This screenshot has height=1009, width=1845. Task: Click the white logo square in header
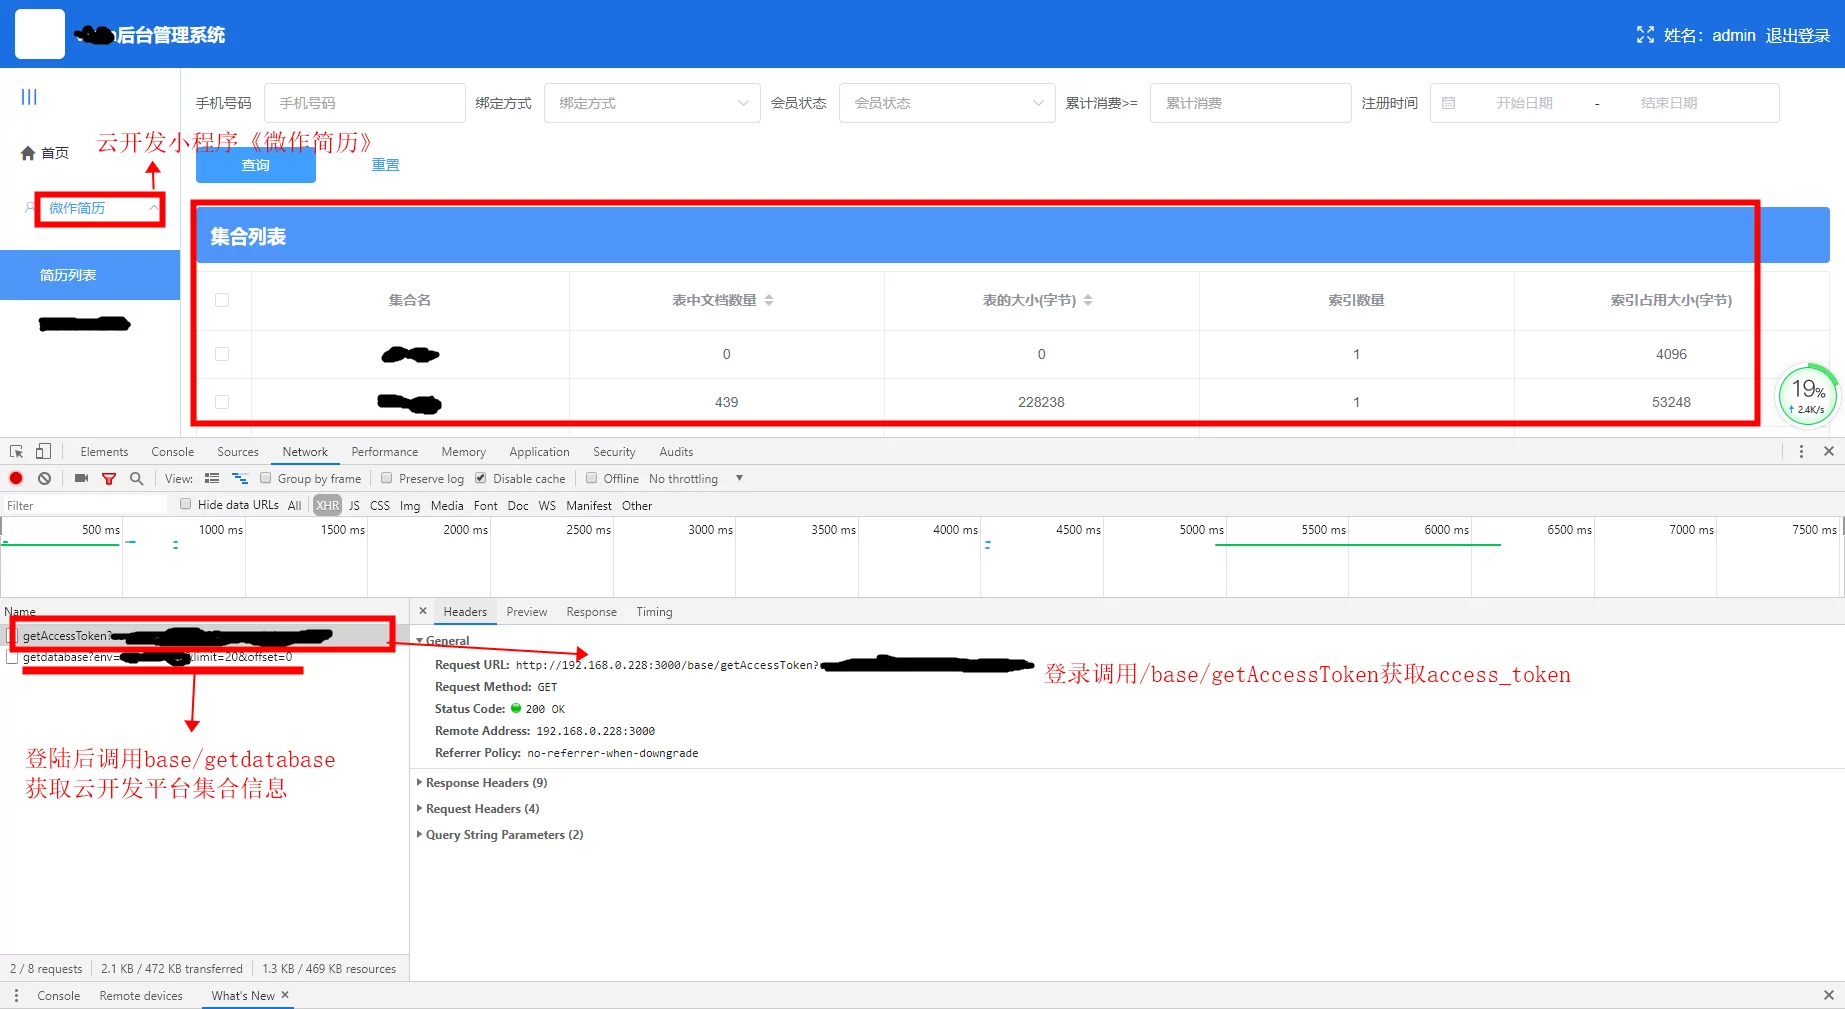click(40, 34)
